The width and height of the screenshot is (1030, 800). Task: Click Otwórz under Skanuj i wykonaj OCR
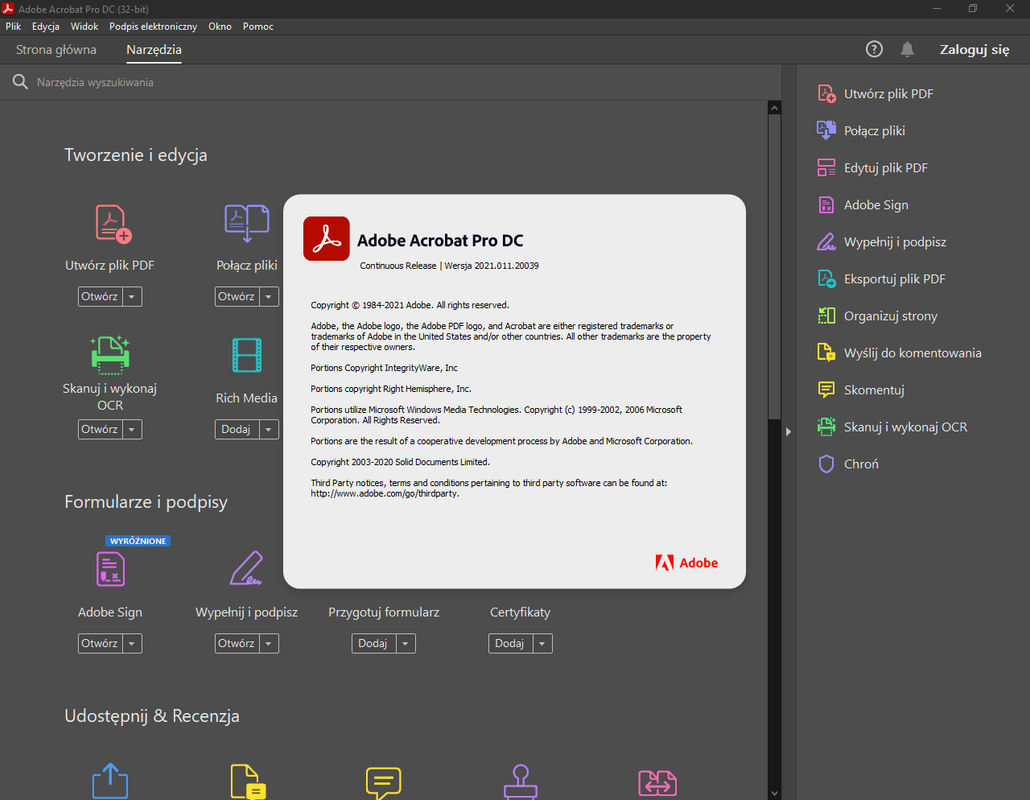pos(100,430)
